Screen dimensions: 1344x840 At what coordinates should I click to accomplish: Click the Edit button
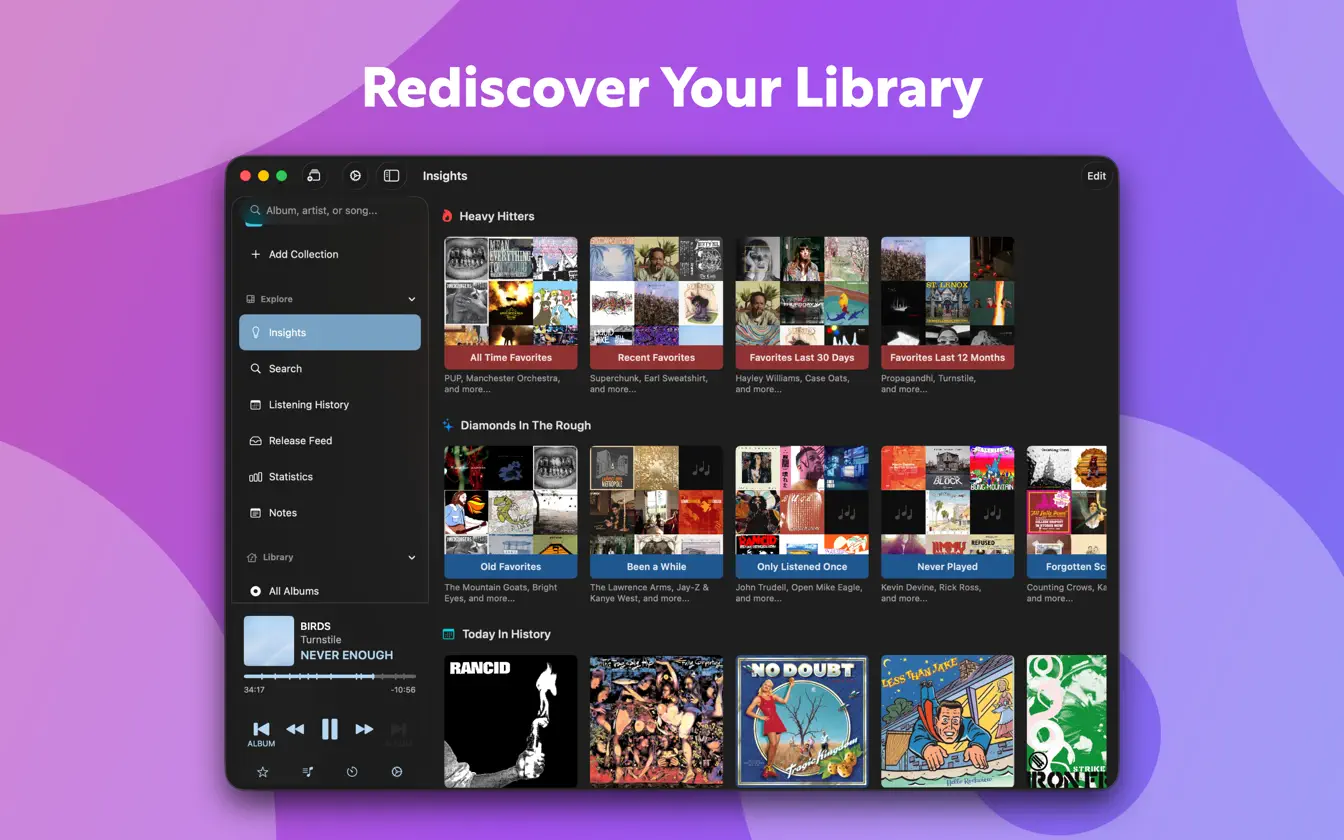[1097, 176]
